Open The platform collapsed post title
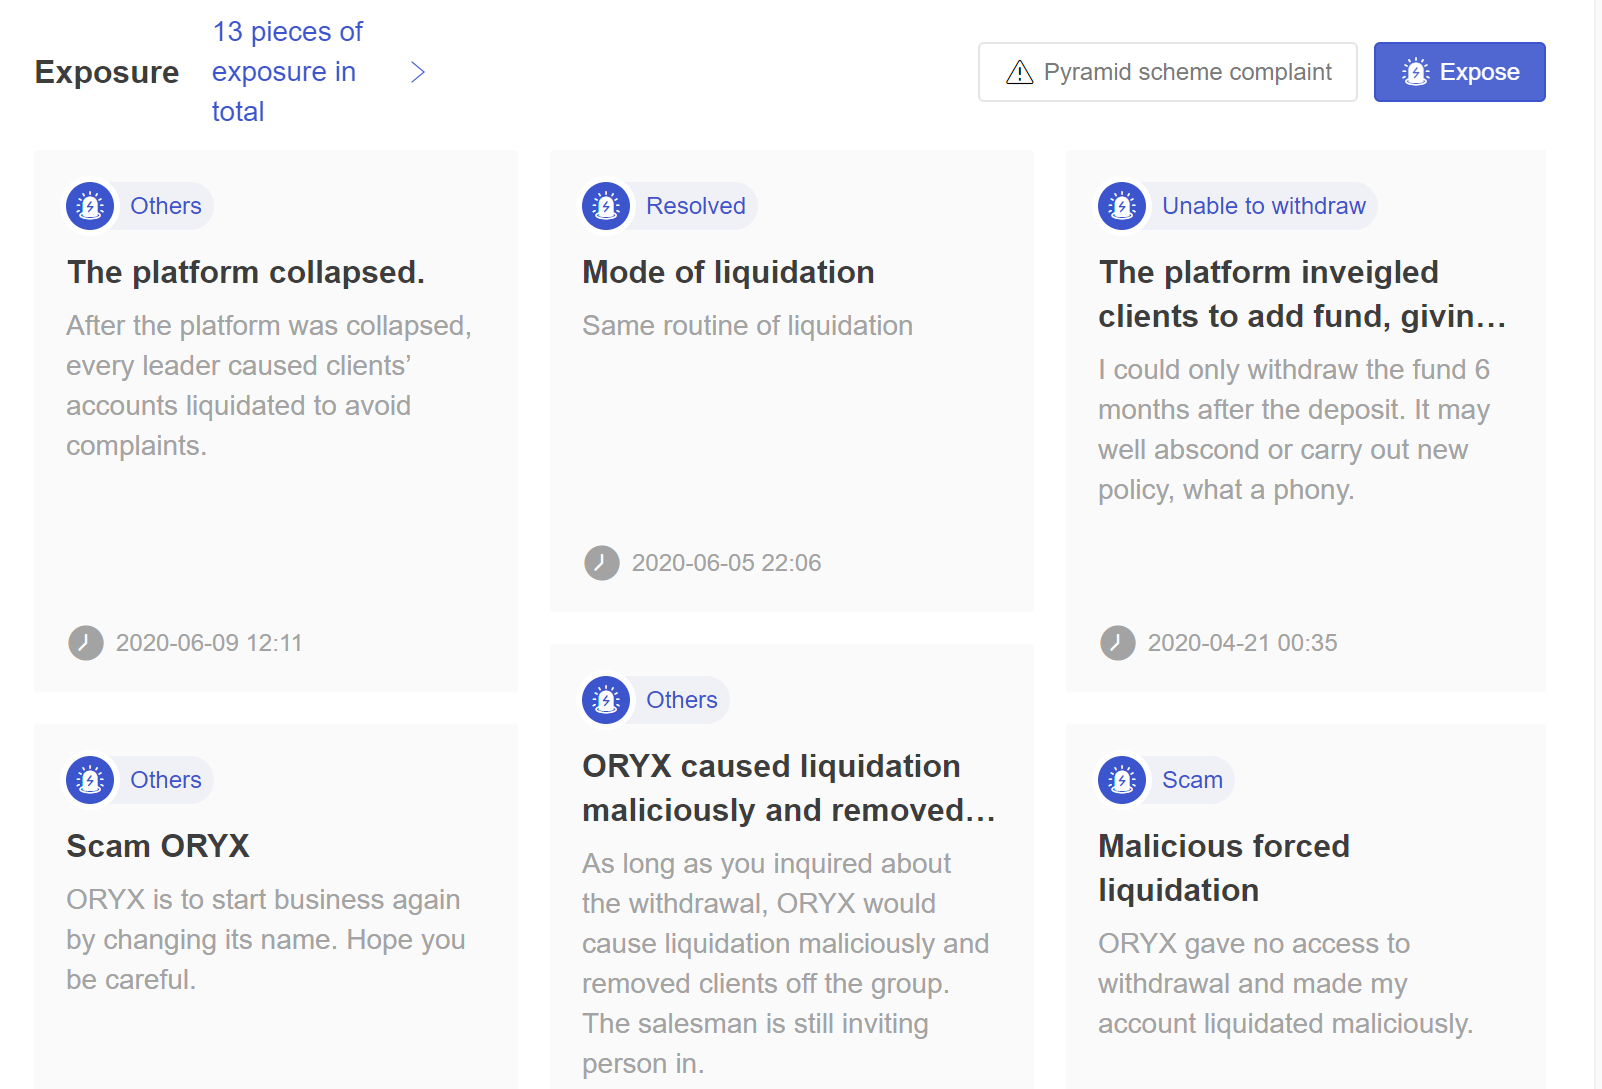Image resolution: width=1602 pixels, height=1089 pixels. tap(246, 272)
